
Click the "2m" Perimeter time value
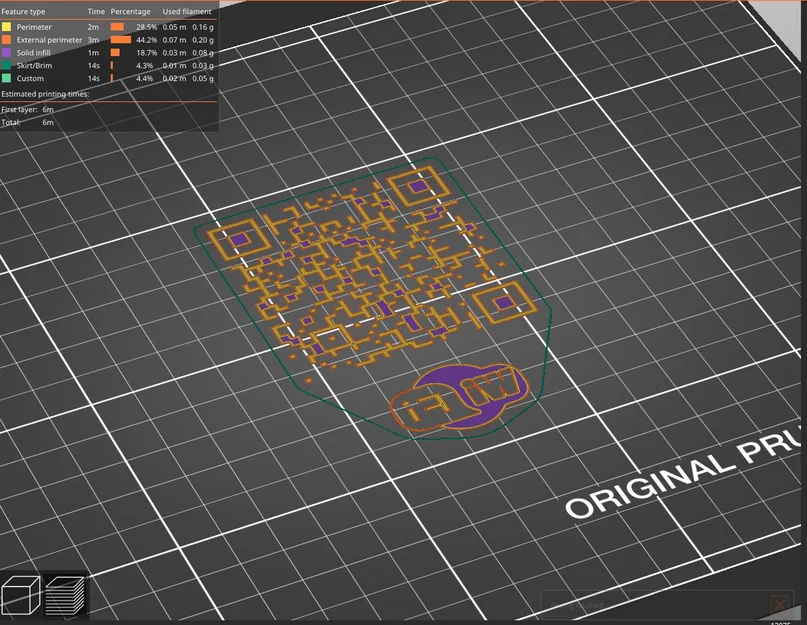click(93, 27)
